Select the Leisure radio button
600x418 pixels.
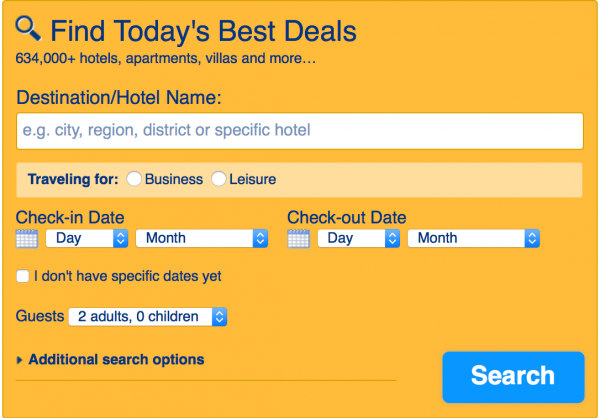click(x=219, y=180)
